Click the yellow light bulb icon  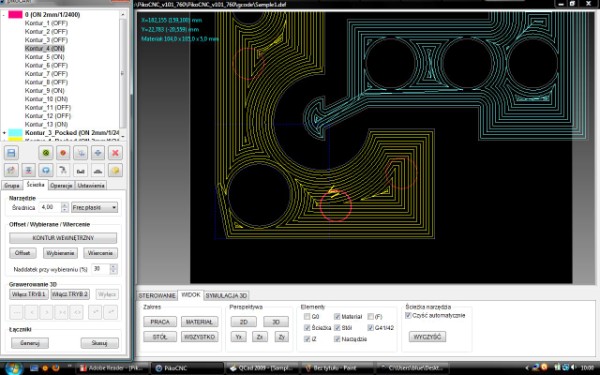(115, 170)
